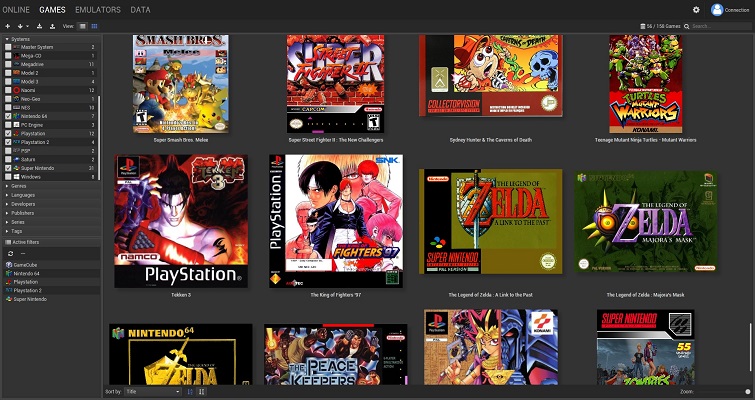Image resolution: width=755 pixels, height=400 pixels.
Task: Select the grid view icon
Action: [94, 26]
